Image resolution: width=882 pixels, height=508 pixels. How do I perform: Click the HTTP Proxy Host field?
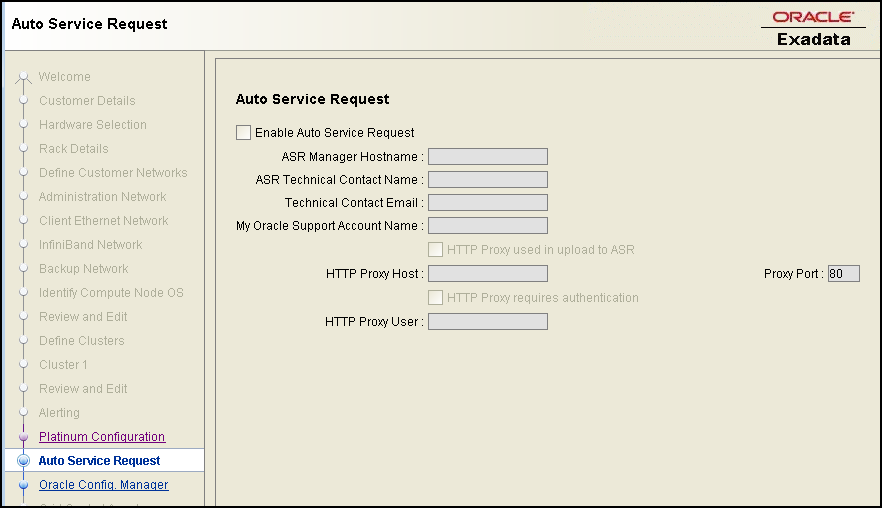click(488, 274)
